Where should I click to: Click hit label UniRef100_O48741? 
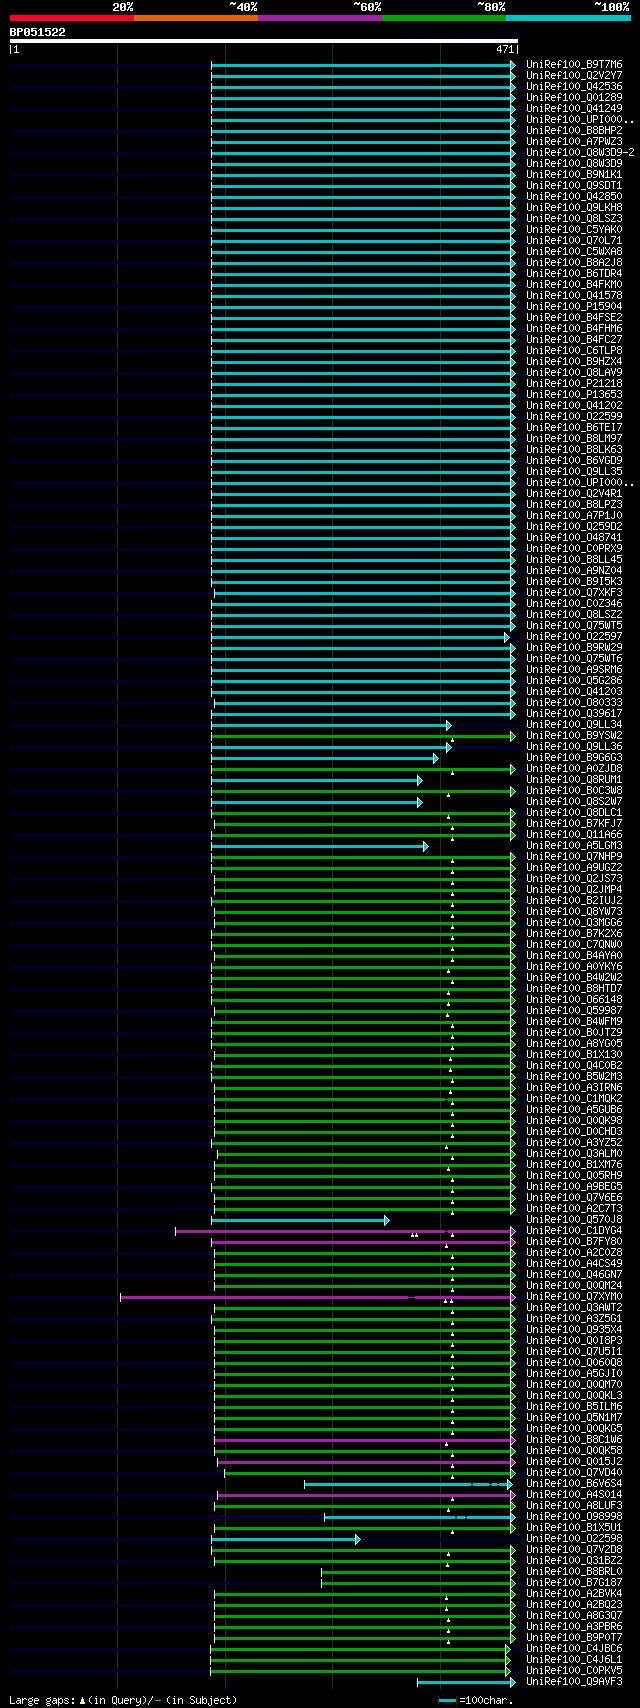pyautogui.click(x=574, y=537)
